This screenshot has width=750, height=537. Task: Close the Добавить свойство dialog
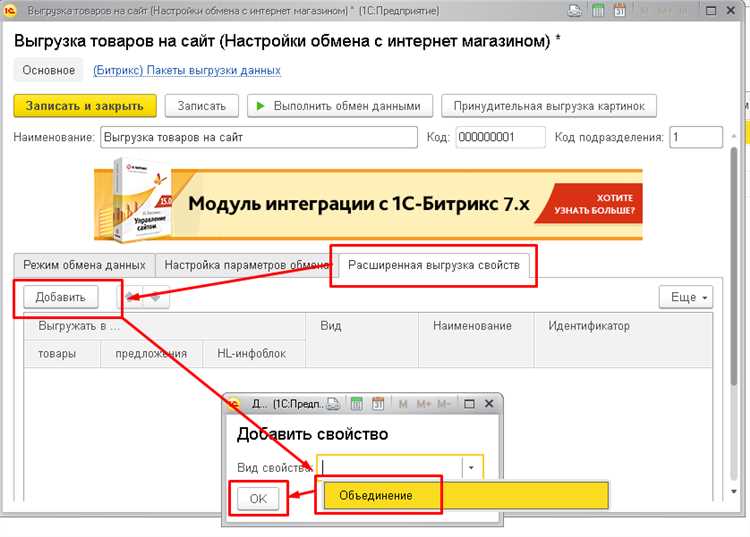click(x=489, y=404)
